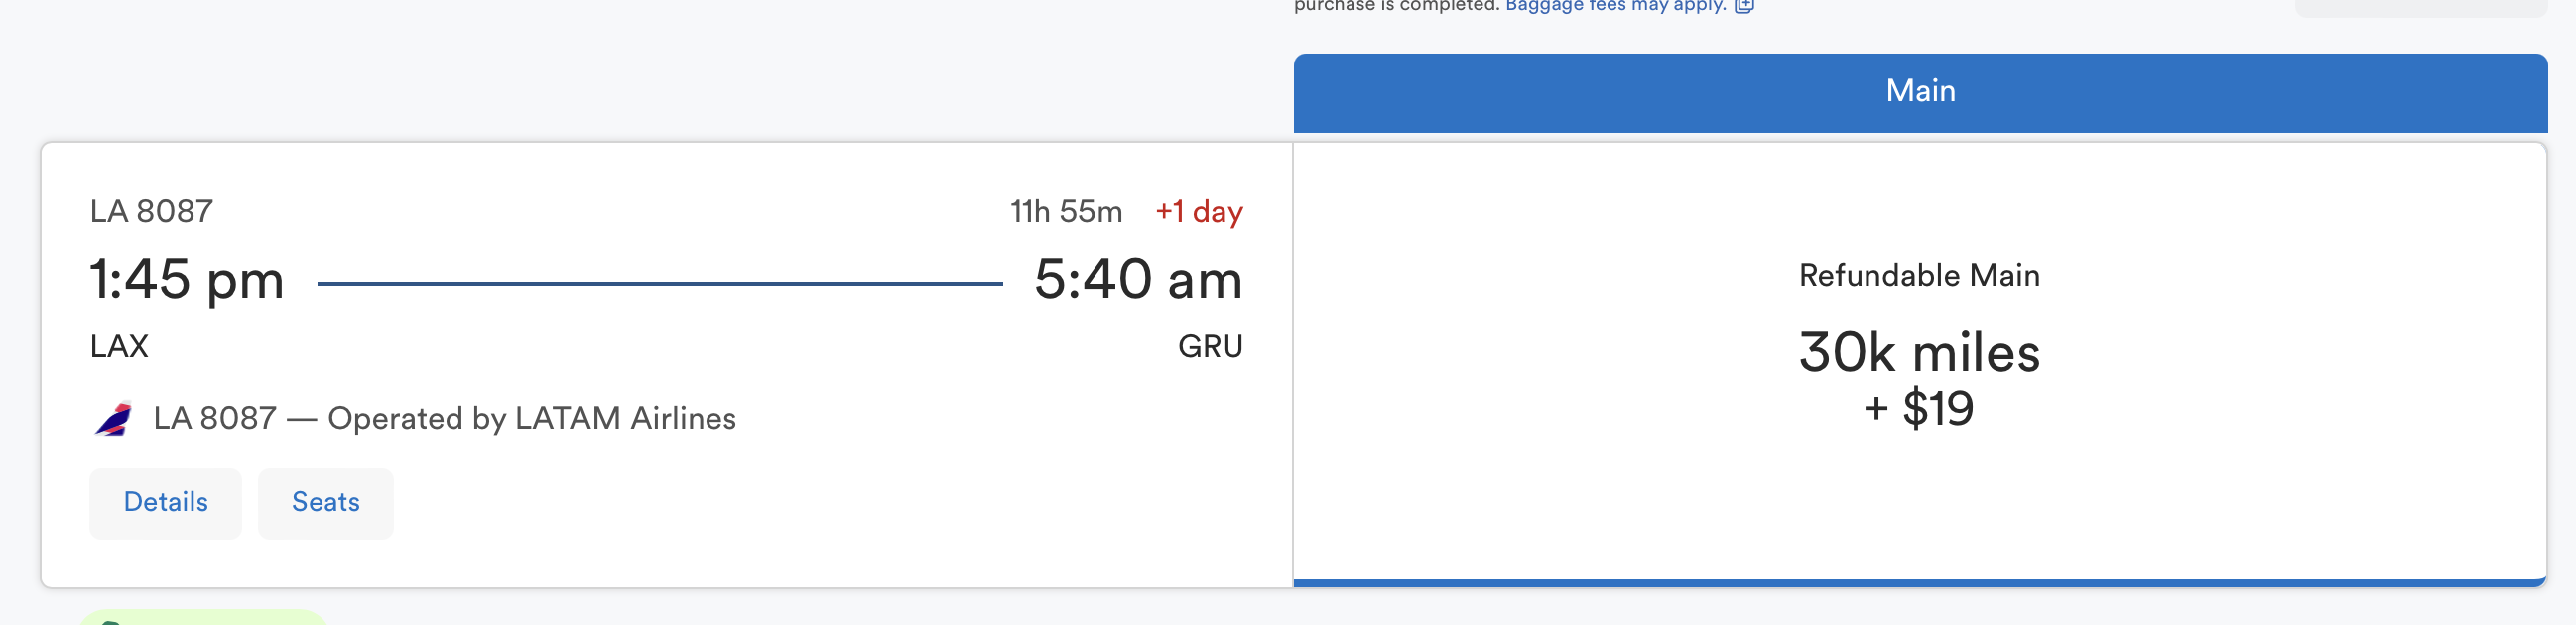The height and width of the screenshot is (625, 2576).
Task: Click the 1:45 pm departure time
Action: (x=187, y=279)
